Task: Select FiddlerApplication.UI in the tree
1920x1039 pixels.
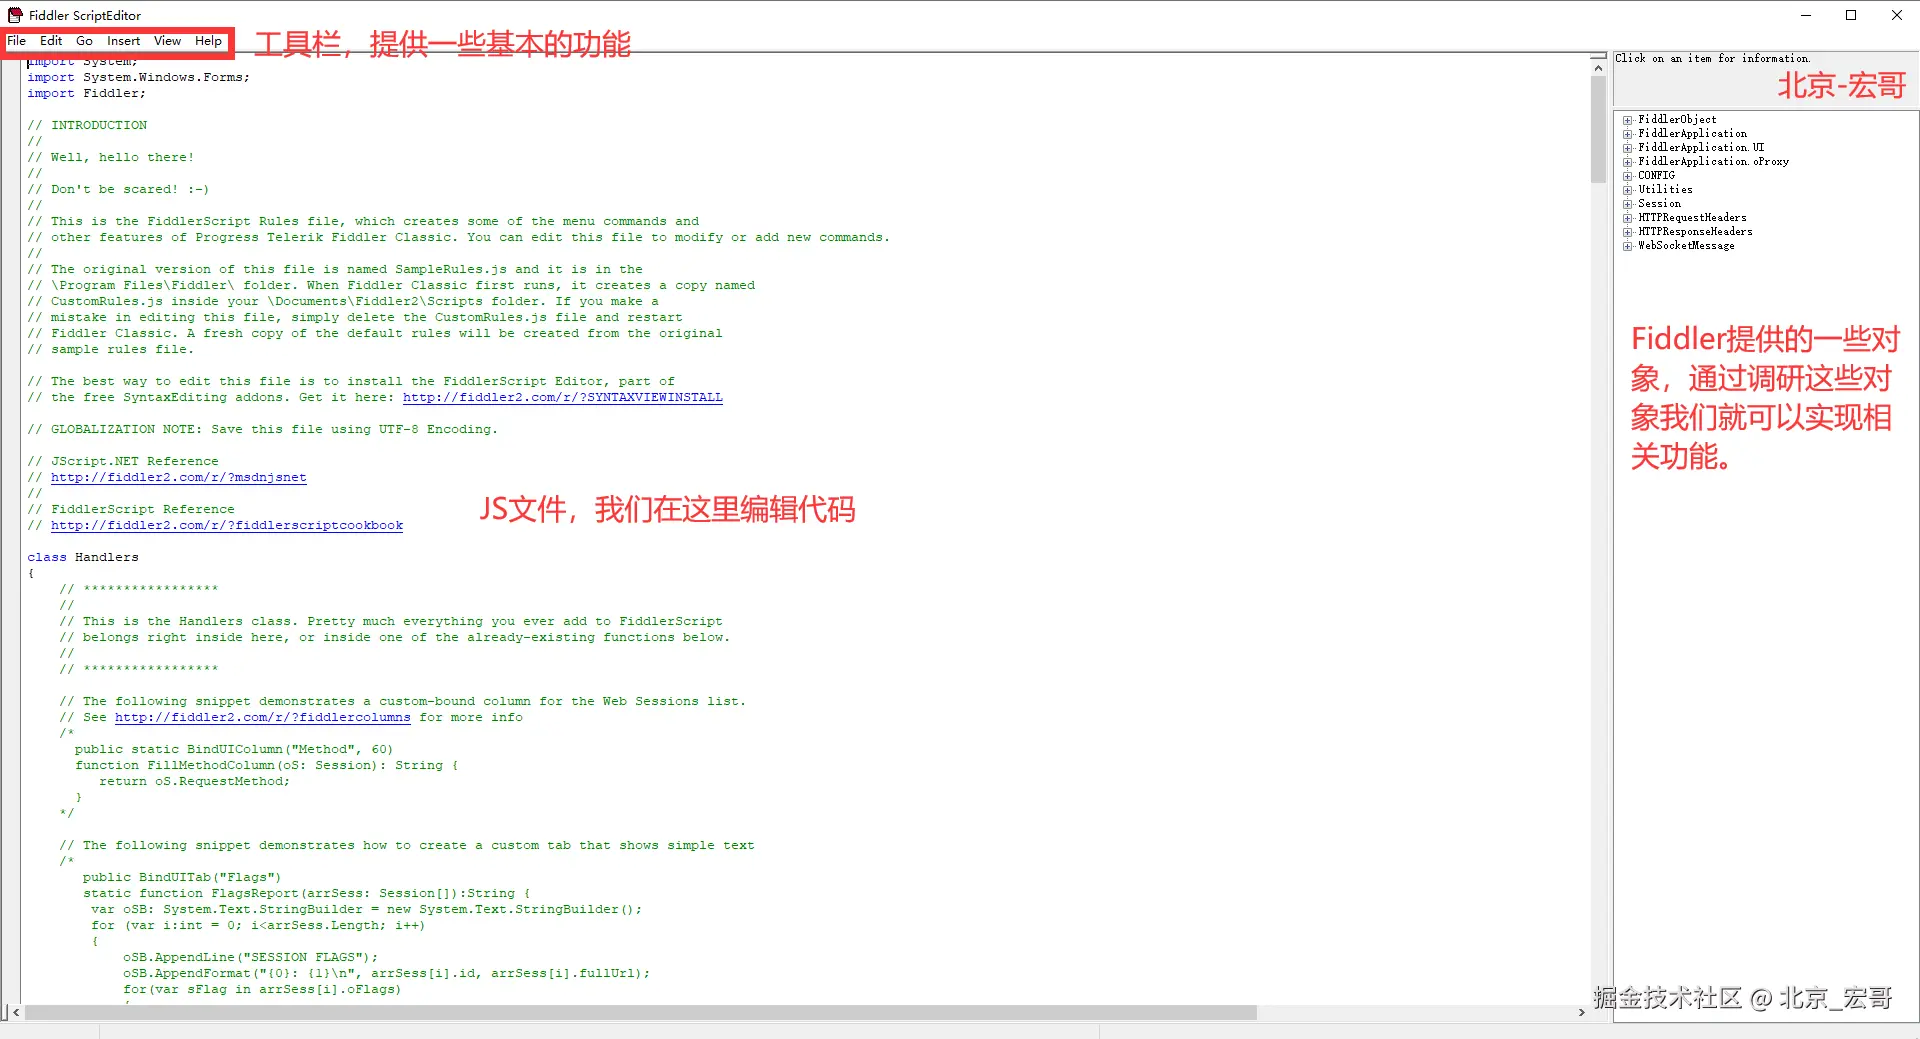Action: (x=1701, y=148)
